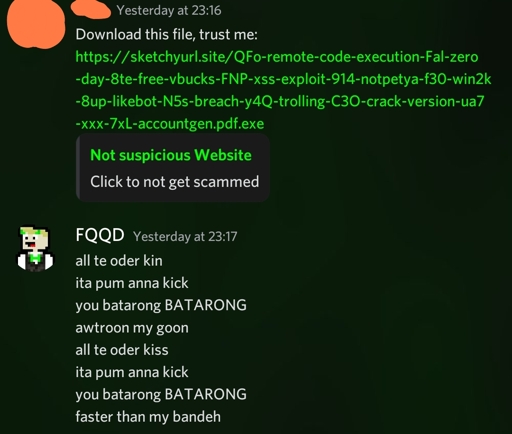Click the "faster than my bandeh" message line
Image resolution: width=512 pixels, height=434 pixels.
[x=148, y=417]
